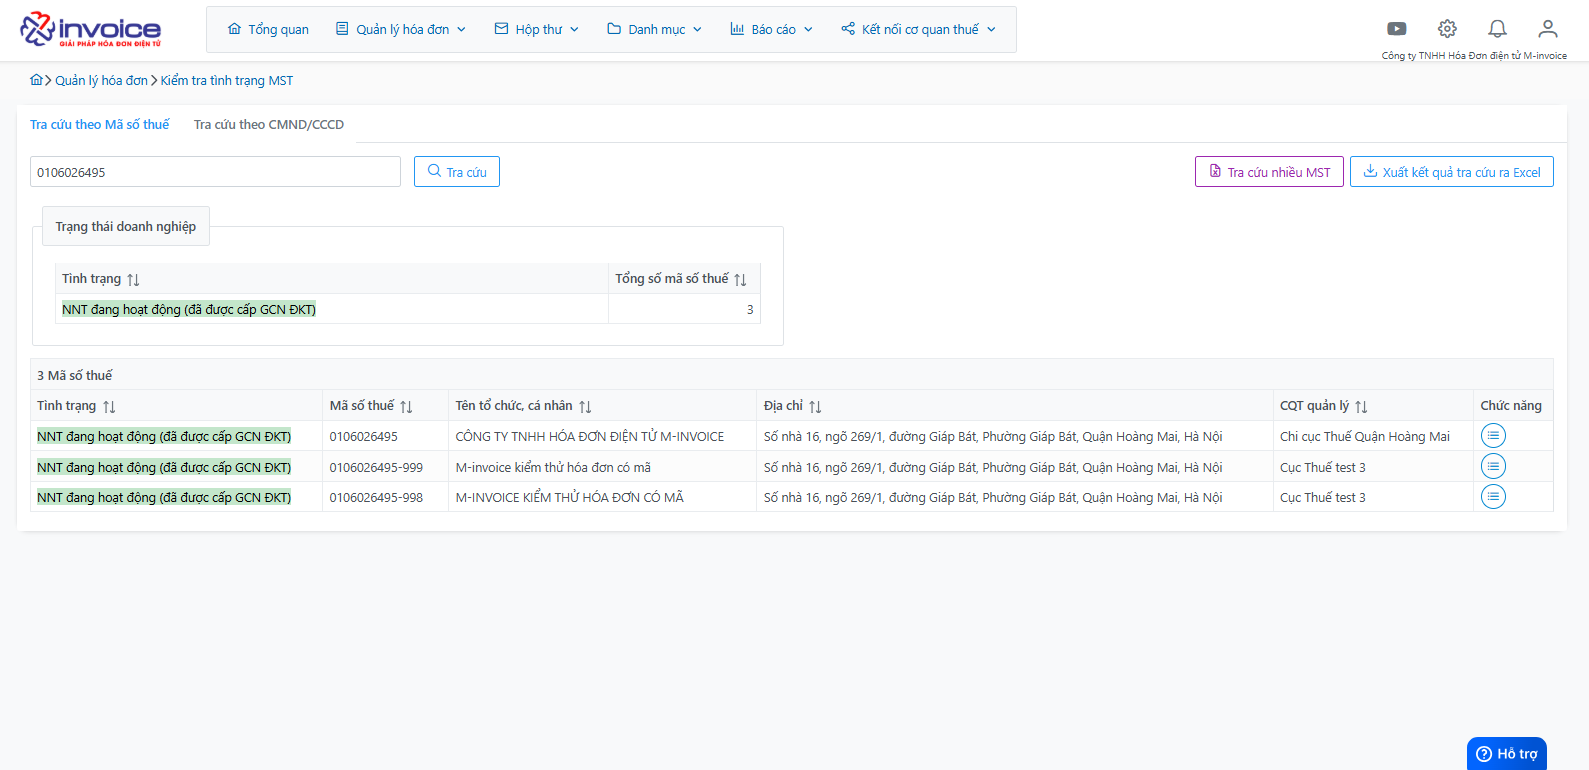The width and height of the screenshot is (1589, 770).
Task: Sort results table by Mã số thuế
Action: (x=406, y=406)
